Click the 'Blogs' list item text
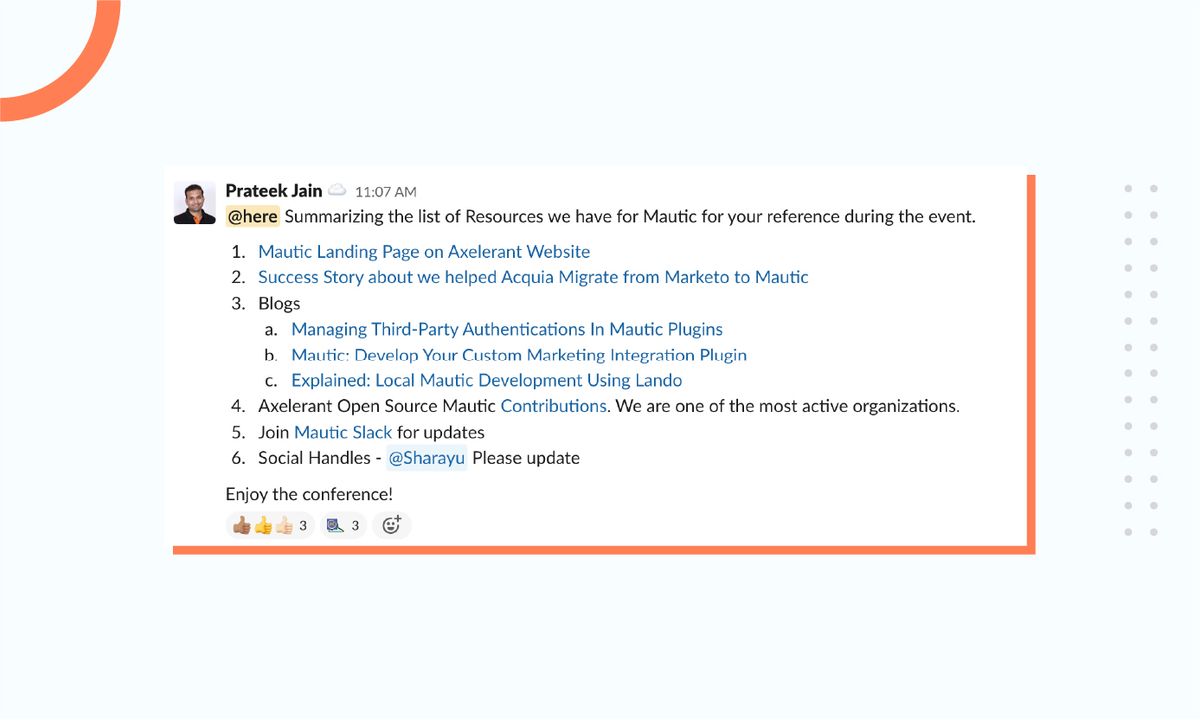1200x720 pixels. [x=279, y=303]
